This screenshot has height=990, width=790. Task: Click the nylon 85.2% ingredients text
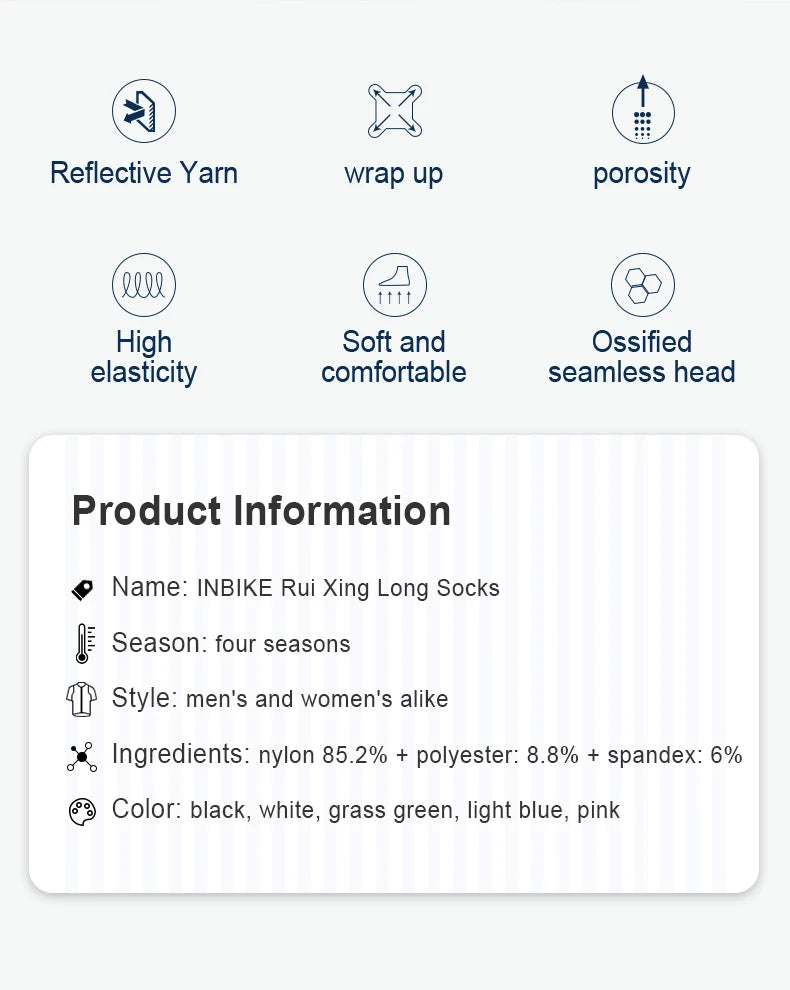[x=500, y=755]
